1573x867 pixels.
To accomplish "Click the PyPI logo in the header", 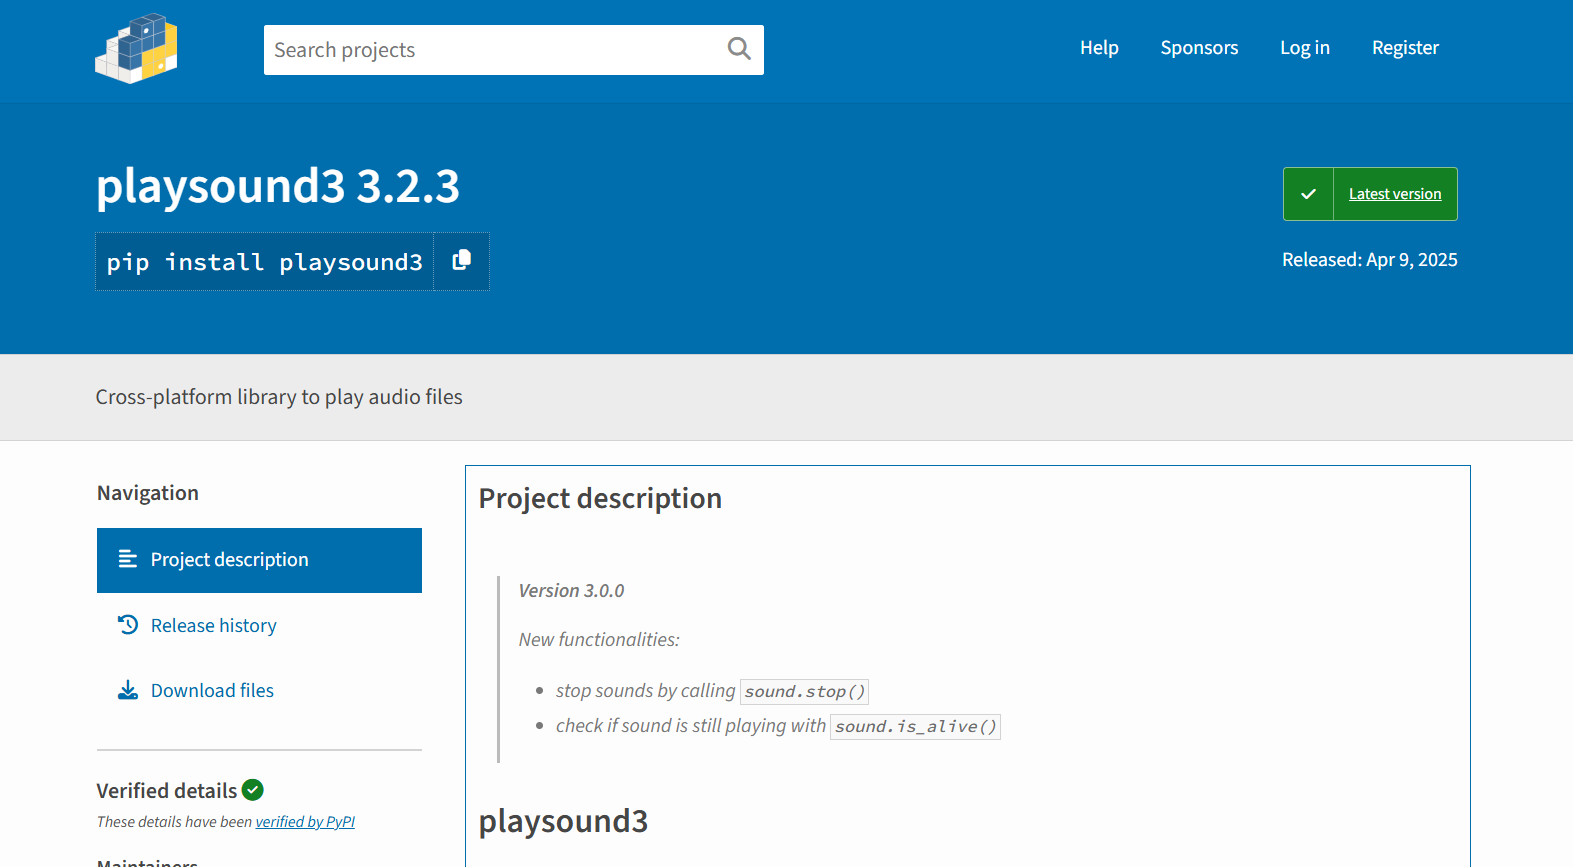I will point(136,49).
